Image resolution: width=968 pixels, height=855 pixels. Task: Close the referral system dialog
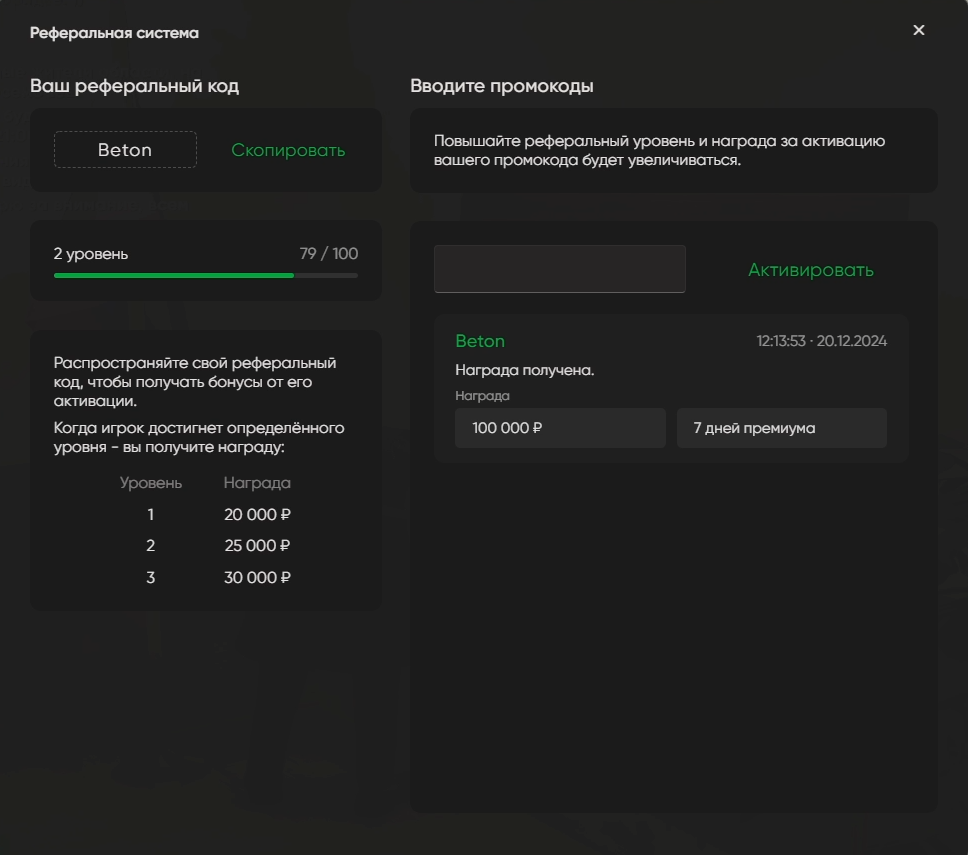tap(919, 30)
